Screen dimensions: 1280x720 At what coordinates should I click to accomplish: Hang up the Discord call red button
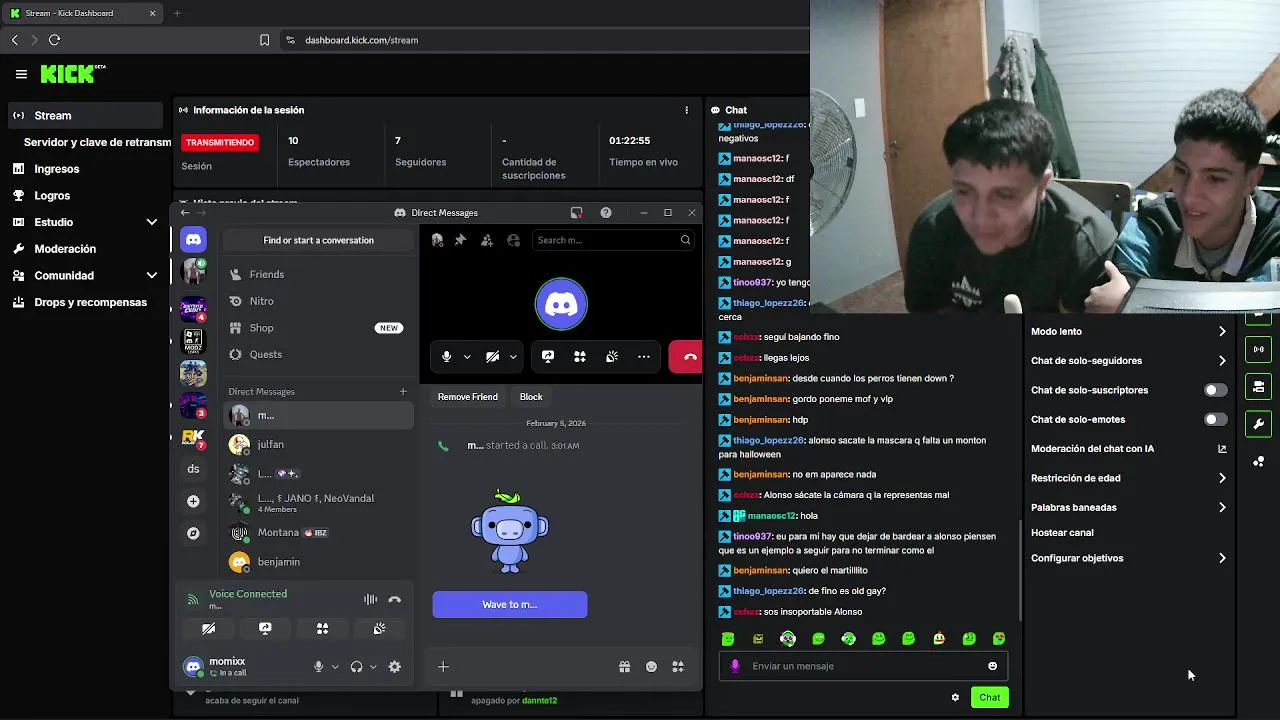pos(686,356)
